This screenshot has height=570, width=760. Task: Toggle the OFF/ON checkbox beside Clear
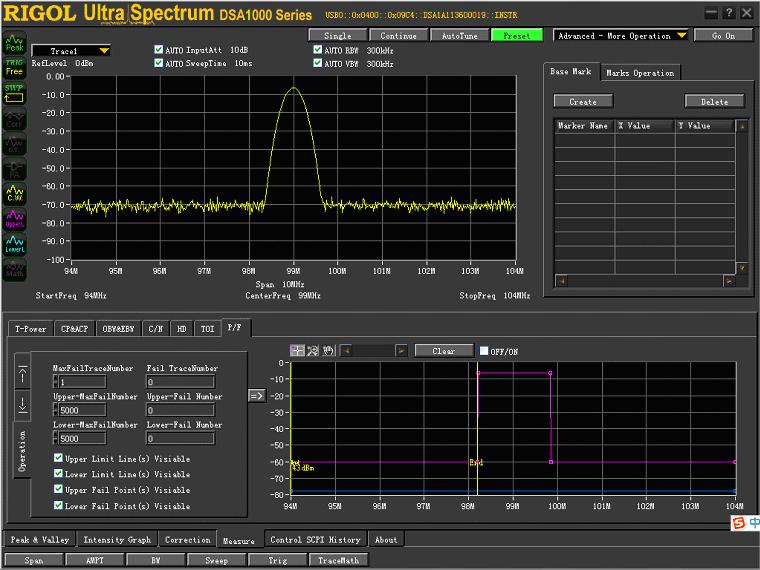click(484, 351)
